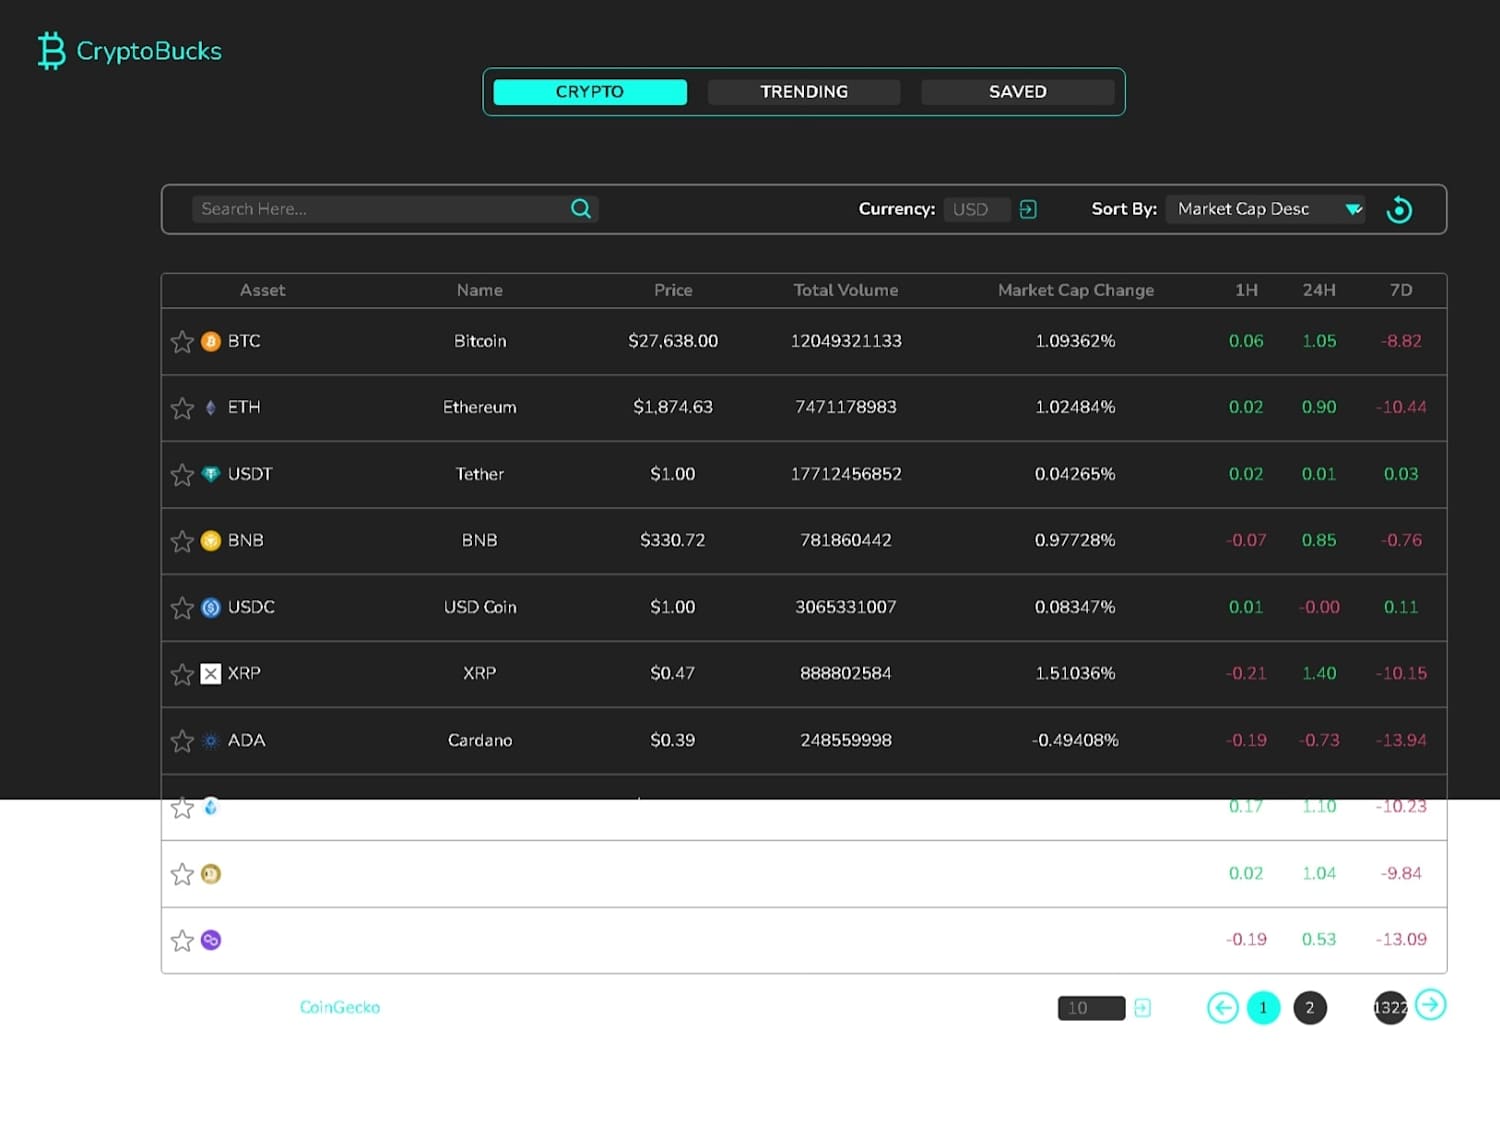Click the Bitcoin name cell
Viewport: 1500px width, 1125px height.
[480, 341]
